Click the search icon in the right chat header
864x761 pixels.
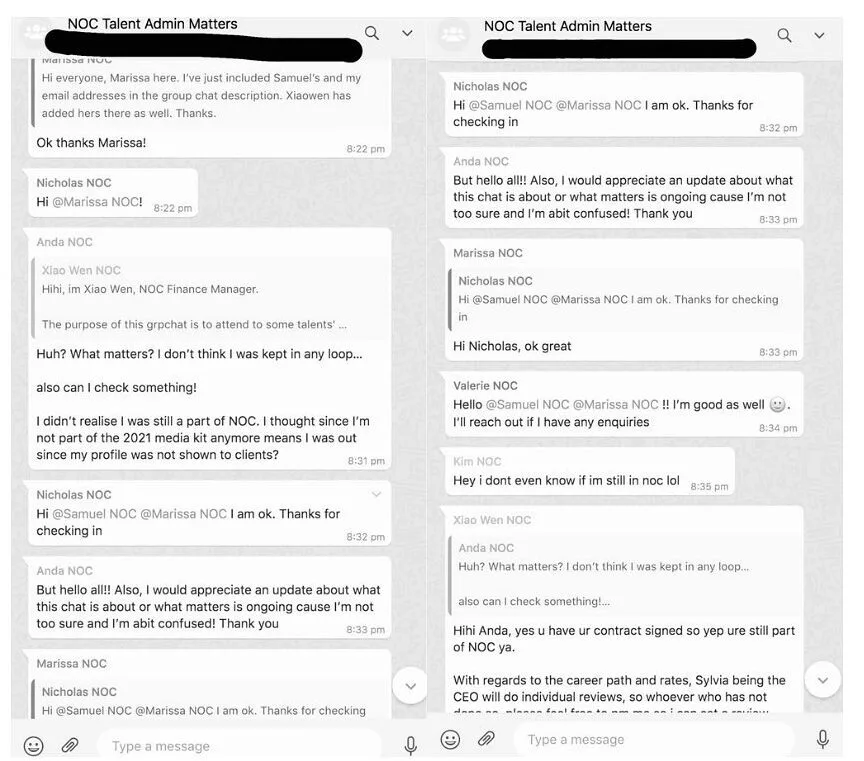coord(785,35)
